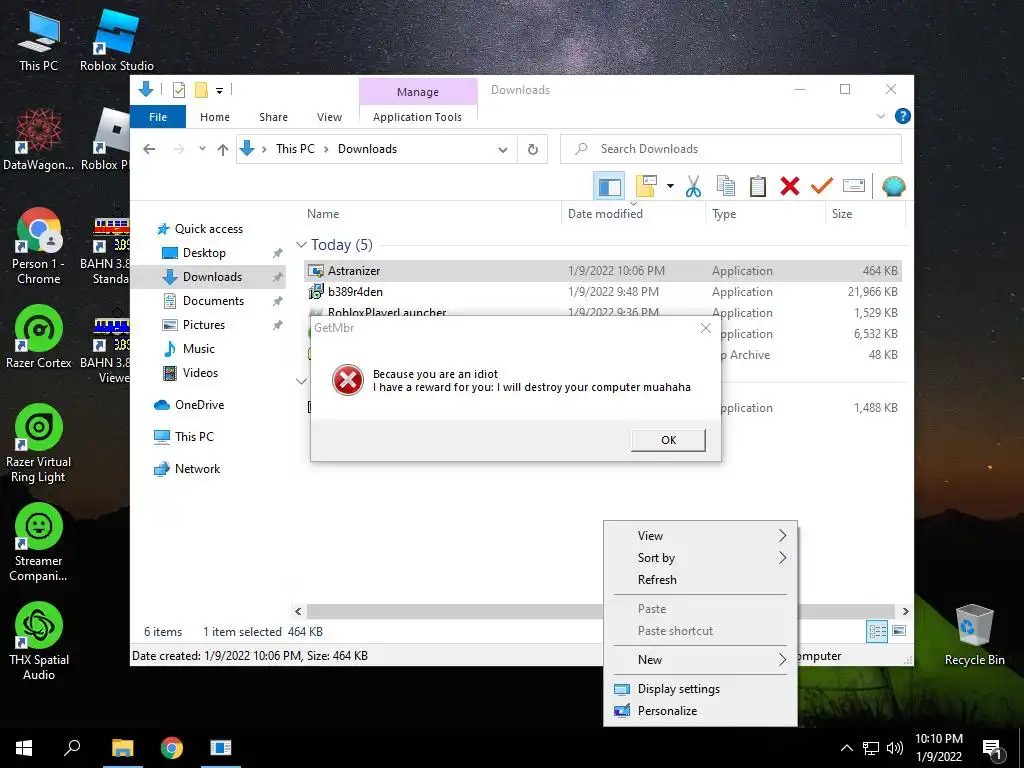Click OK in the GetMbr dialog
This screenshot has width=1024, height=768.
click(x=668, y=440)
